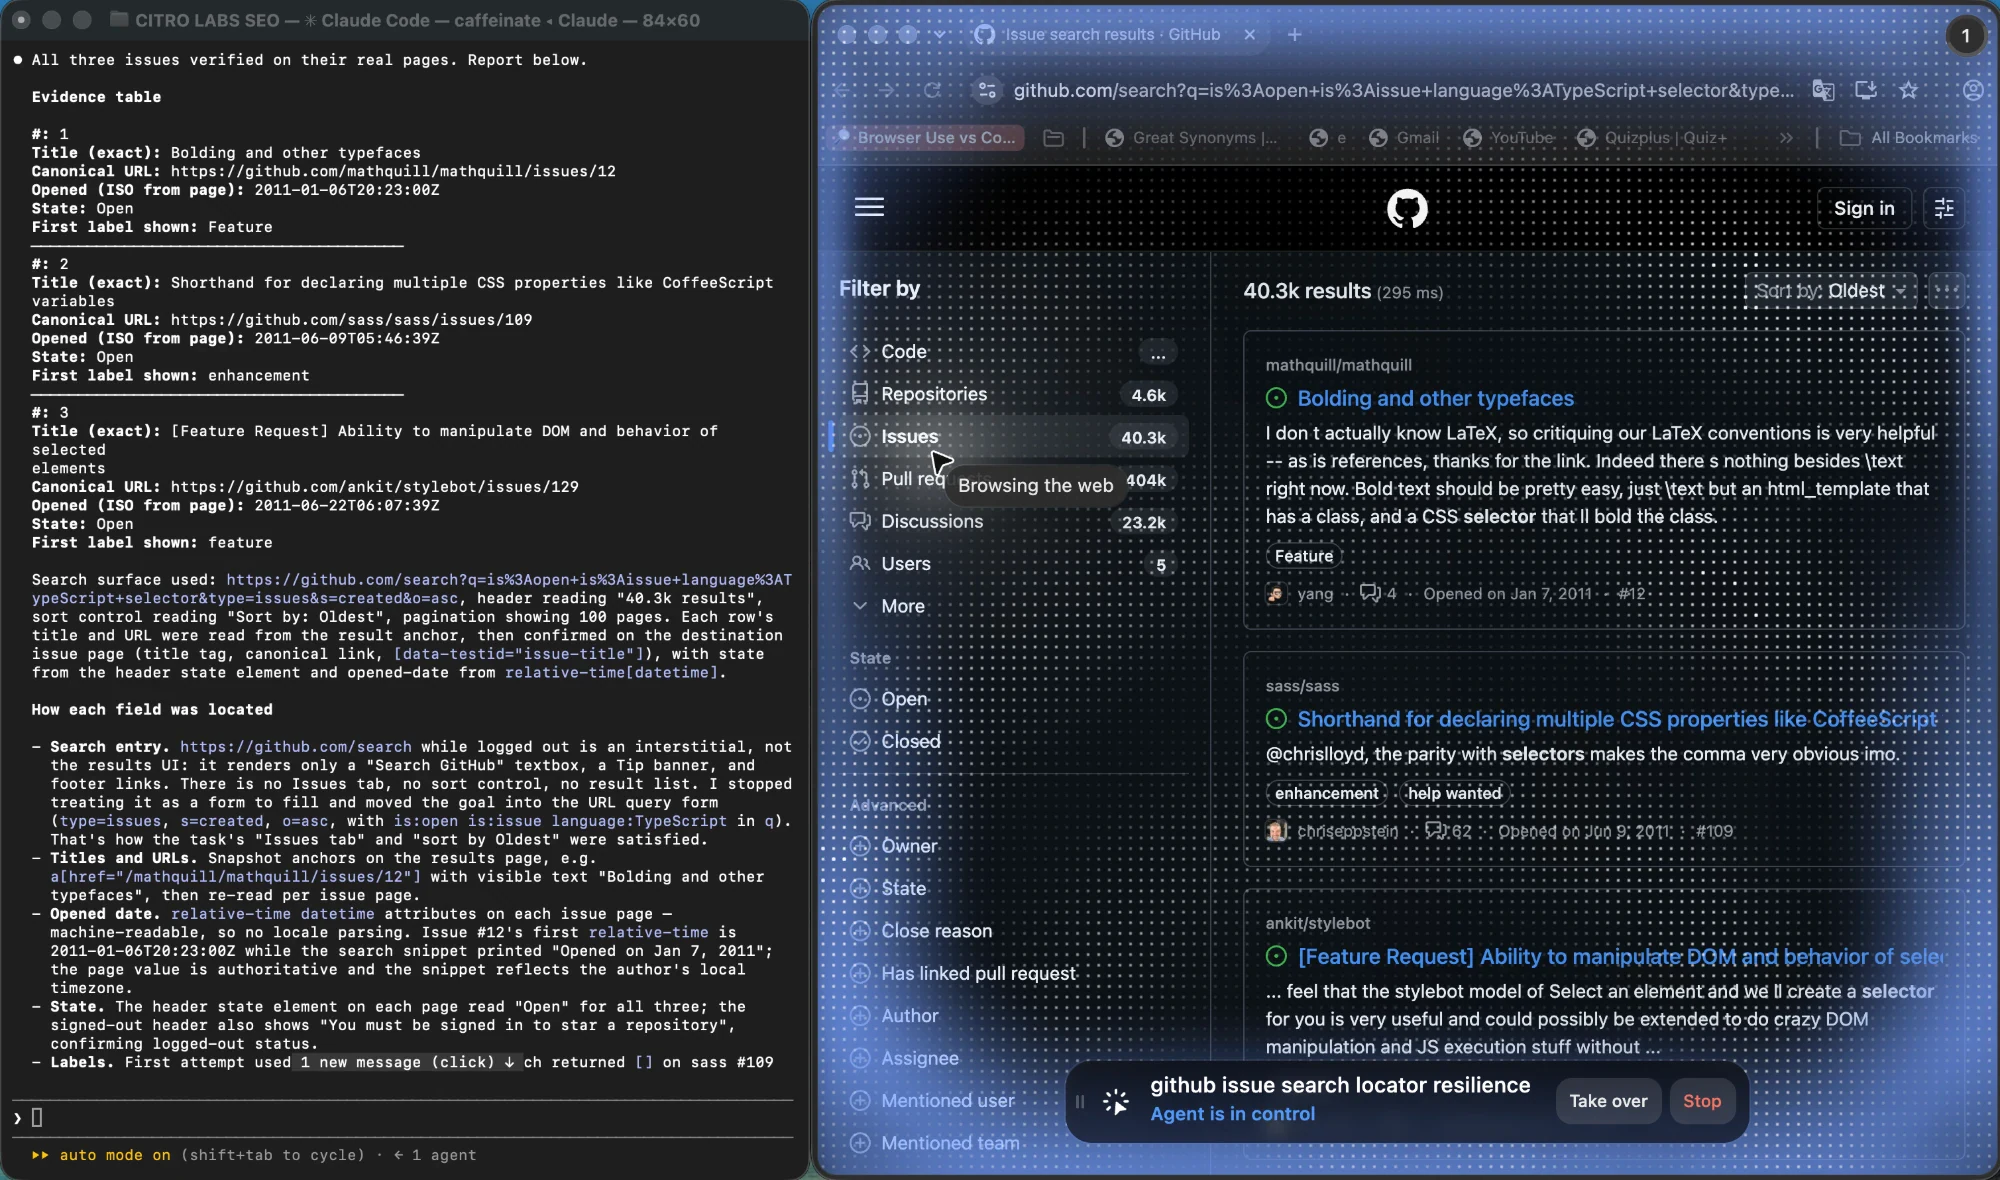Open the Quizplus bookmark
2000x1180 pixels.
click(x=1652, y=138)
